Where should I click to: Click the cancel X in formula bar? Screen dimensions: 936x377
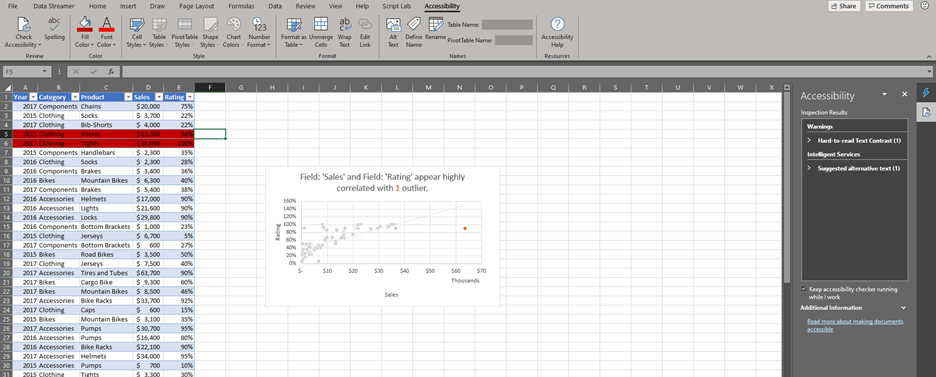click(x=76, y=72)
